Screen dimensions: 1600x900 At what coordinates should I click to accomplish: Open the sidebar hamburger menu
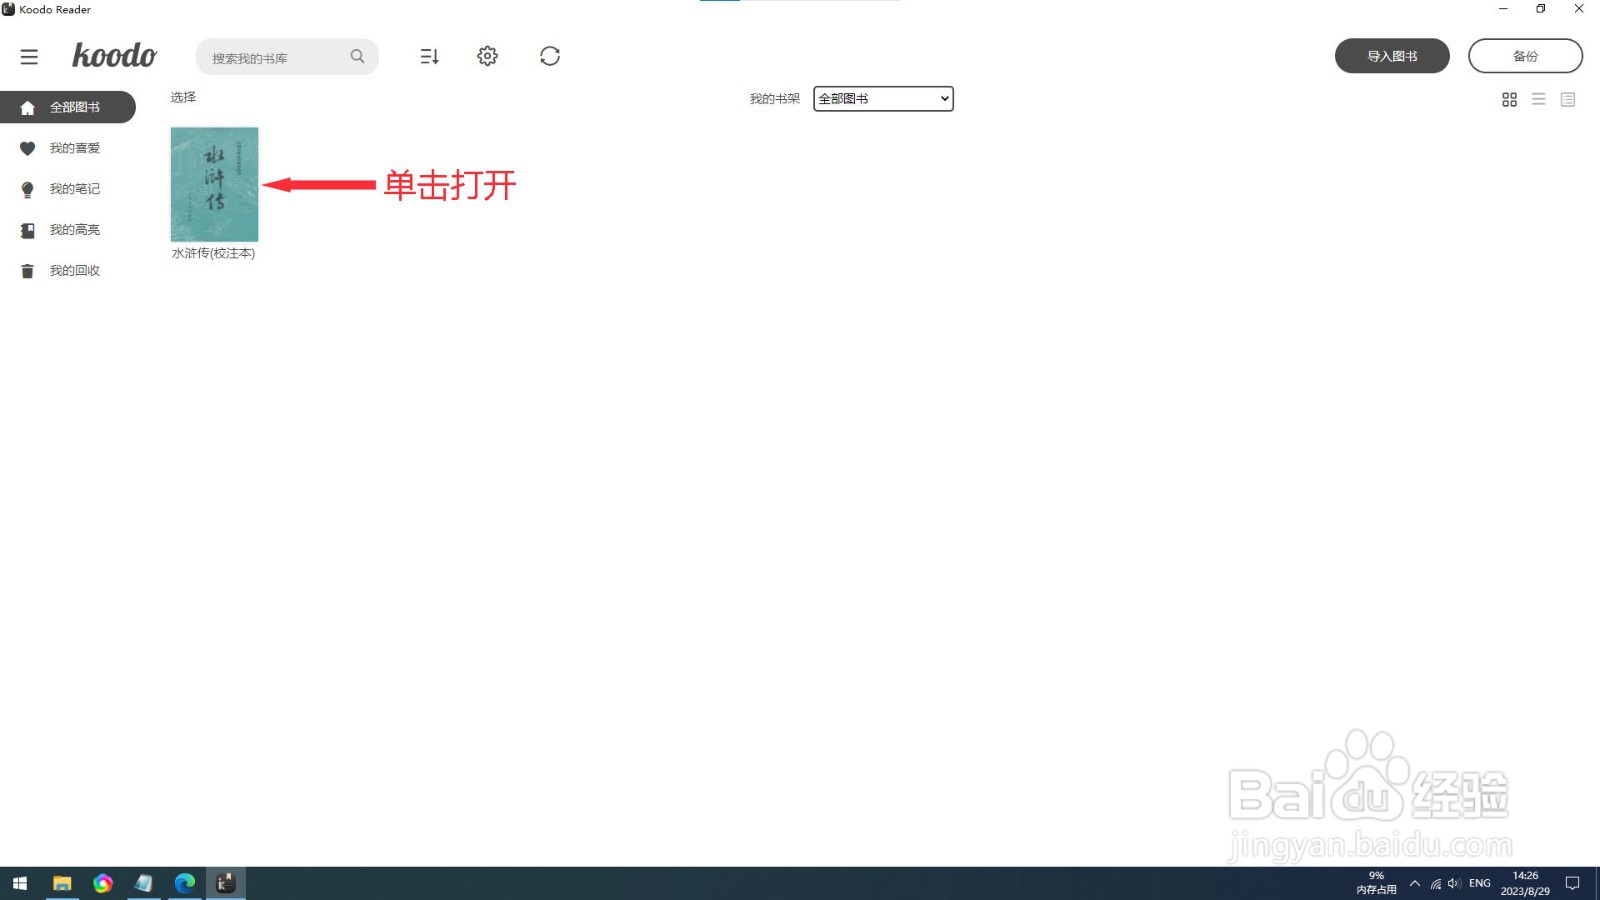pos(29,56)
